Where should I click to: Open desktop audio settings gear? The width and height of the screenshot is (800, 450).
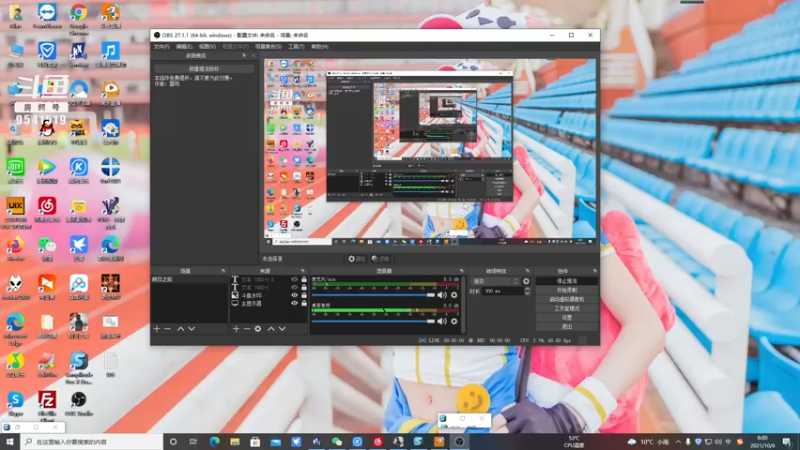tap(454, 321)
